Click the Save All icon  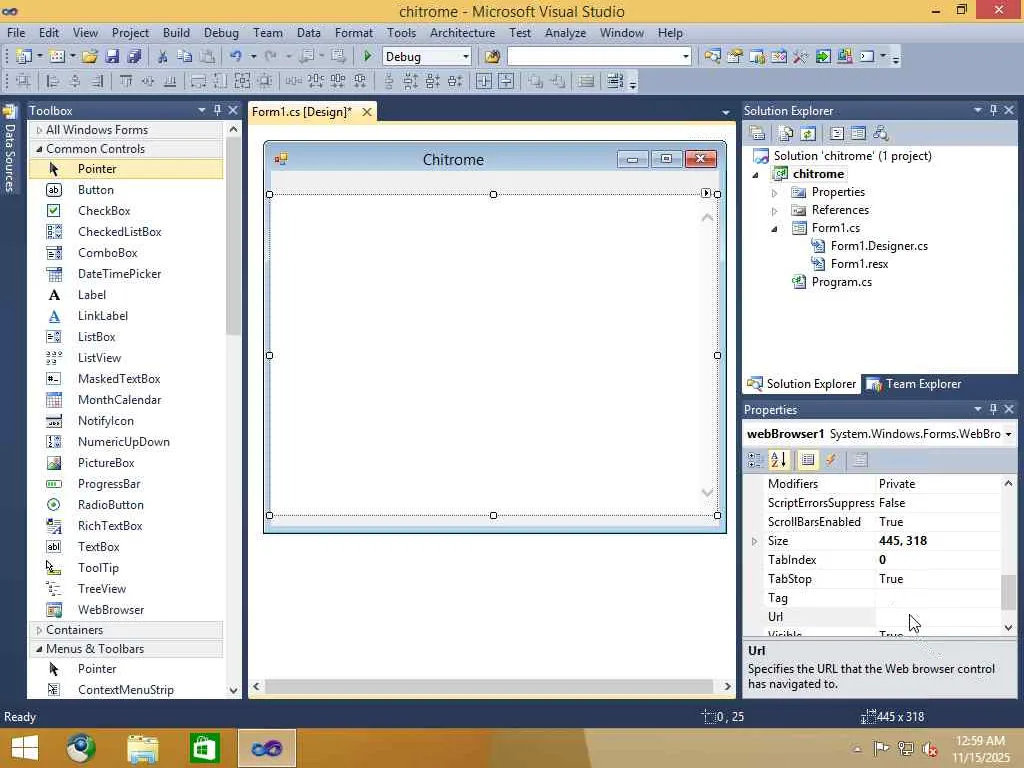135,57
